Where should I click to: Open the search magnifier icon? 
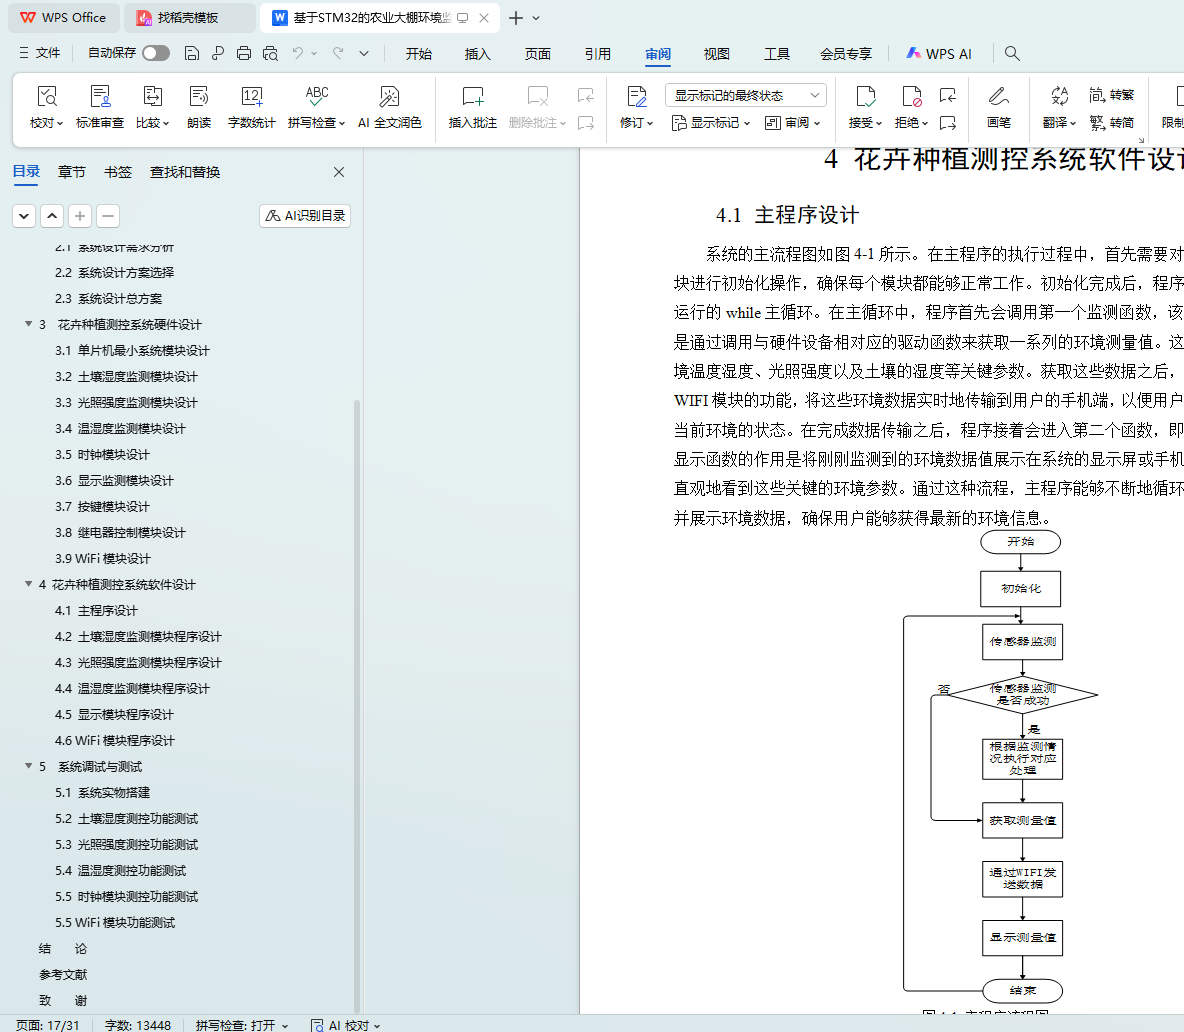(1012, 53)
